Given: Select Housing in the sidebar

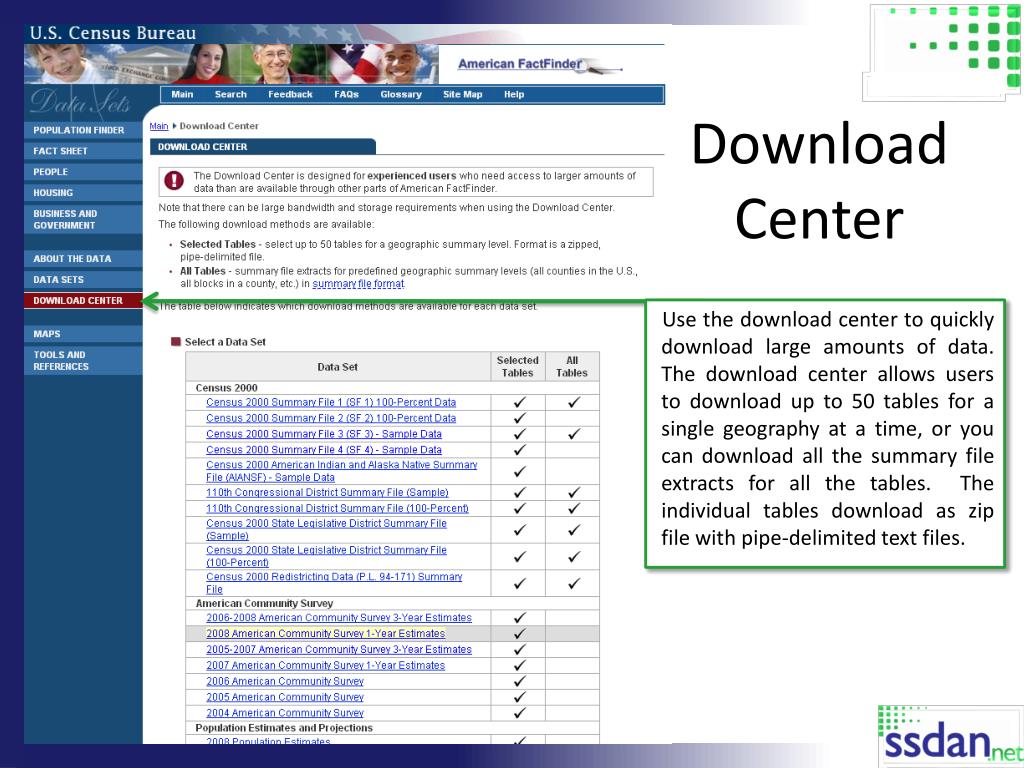Looking at the screenshot, I should click(84, 193).
